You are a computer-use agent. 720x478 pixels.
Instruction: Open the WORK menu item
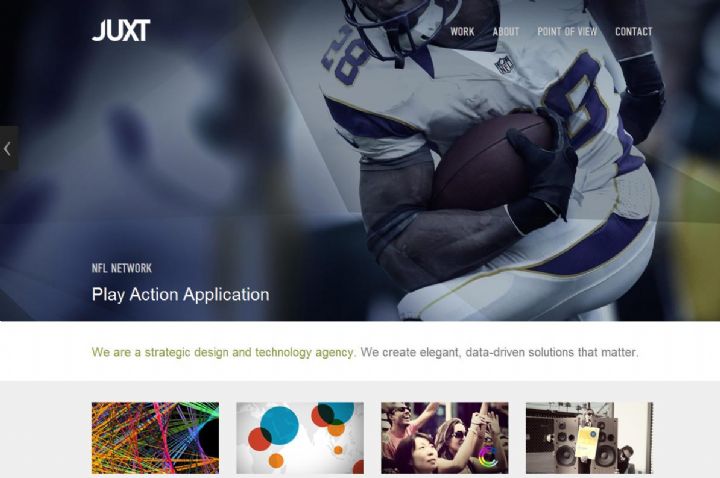pyautogui.click(x=462, y=32)
